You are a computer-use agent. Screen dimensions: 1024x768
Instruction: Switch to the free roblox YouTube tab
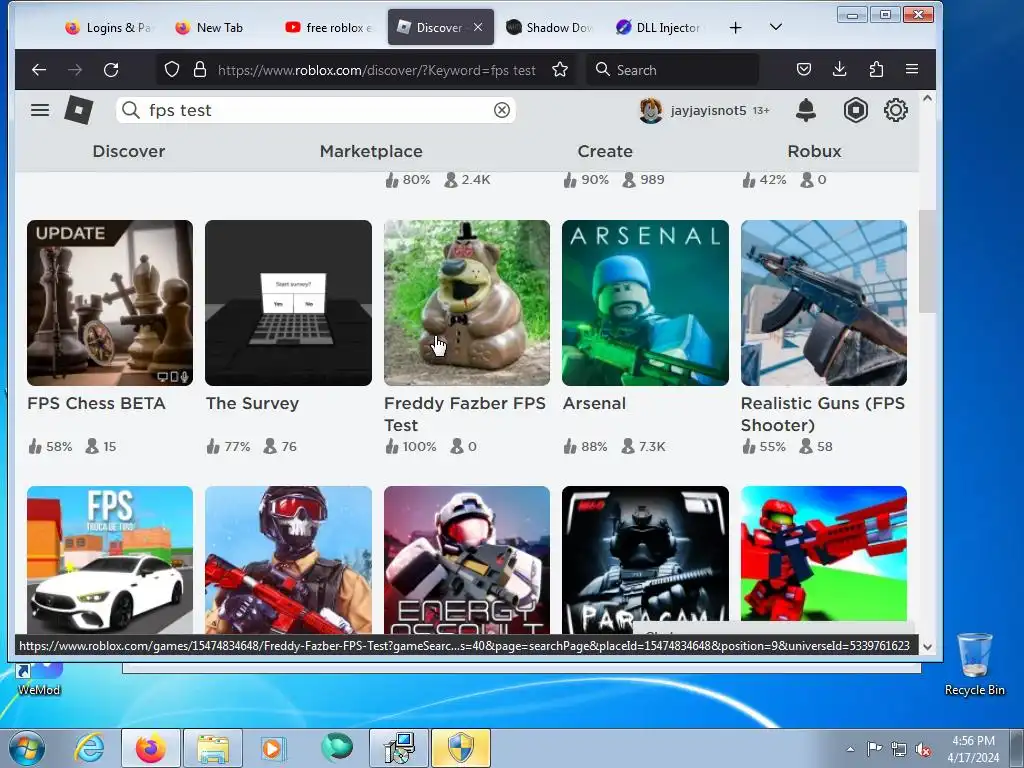click(x=329, y=27)
